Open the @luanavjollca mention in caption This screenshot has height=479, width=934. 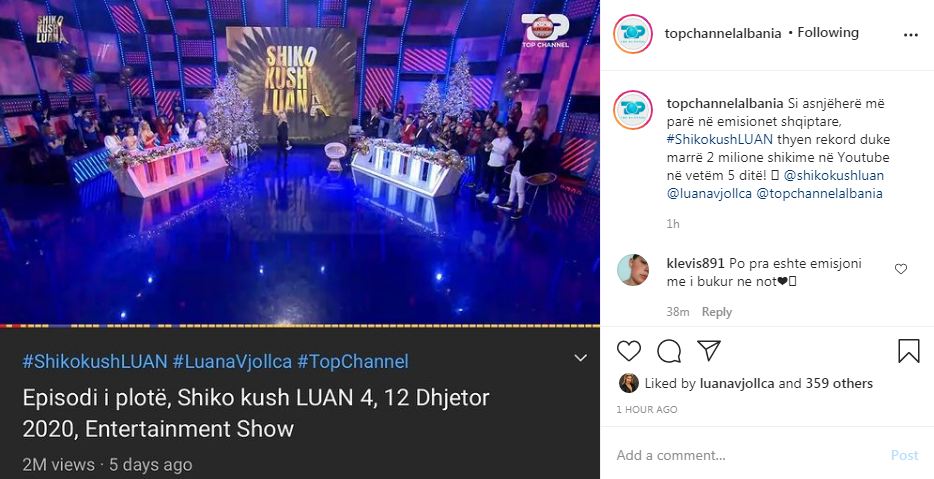coord(709,194)
